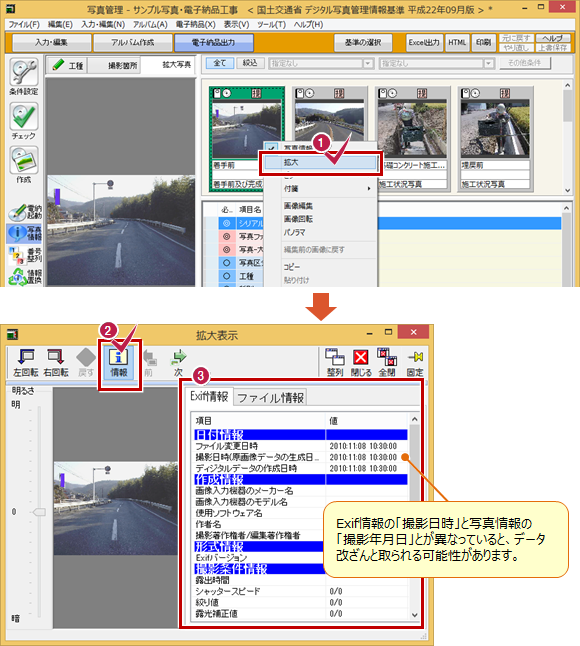The image size is (580, 646).
Task: Toggle the 全て filter button
Action: [x=220, y=63]
